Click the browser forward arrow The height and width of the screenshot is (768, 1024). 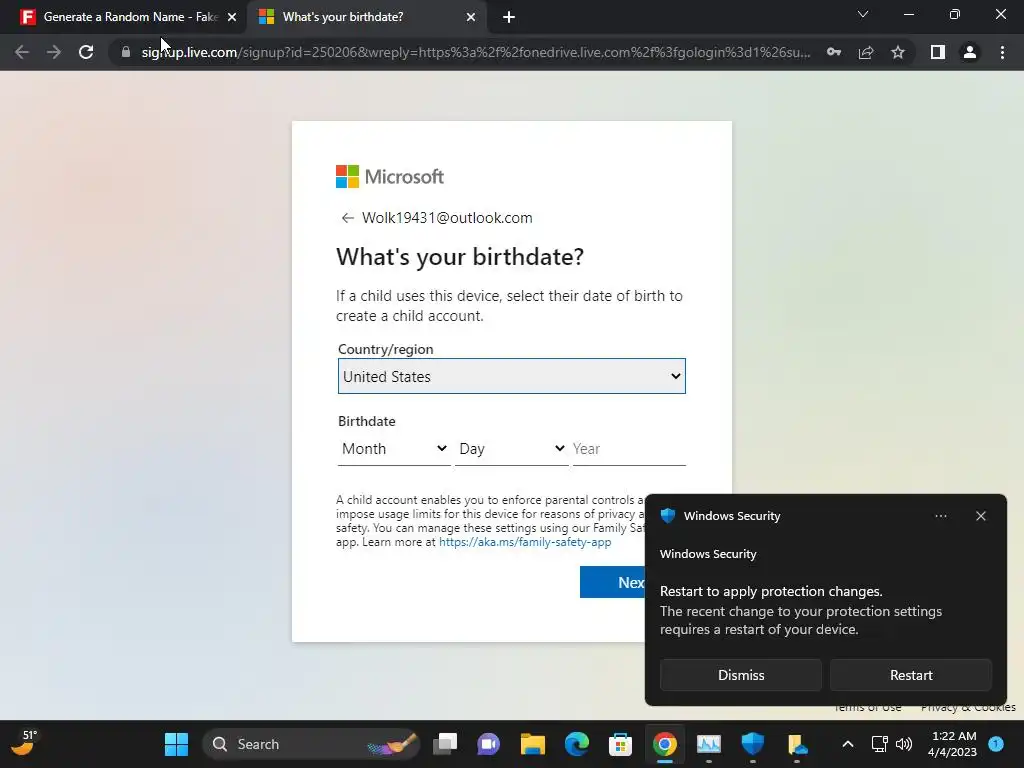coord(54,52)
